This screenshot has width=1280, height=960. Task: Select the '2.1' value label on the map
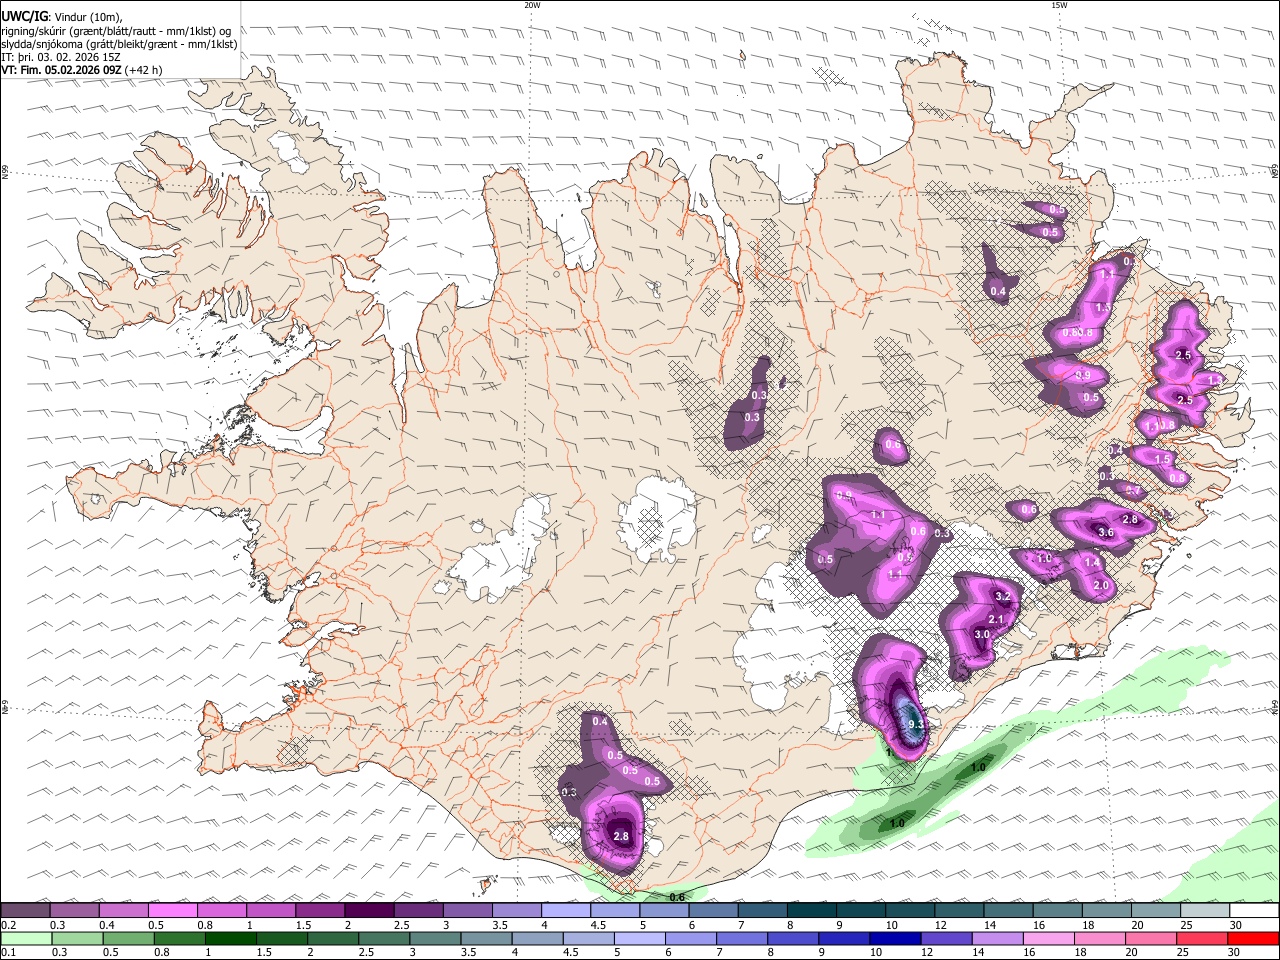point(996,620)
